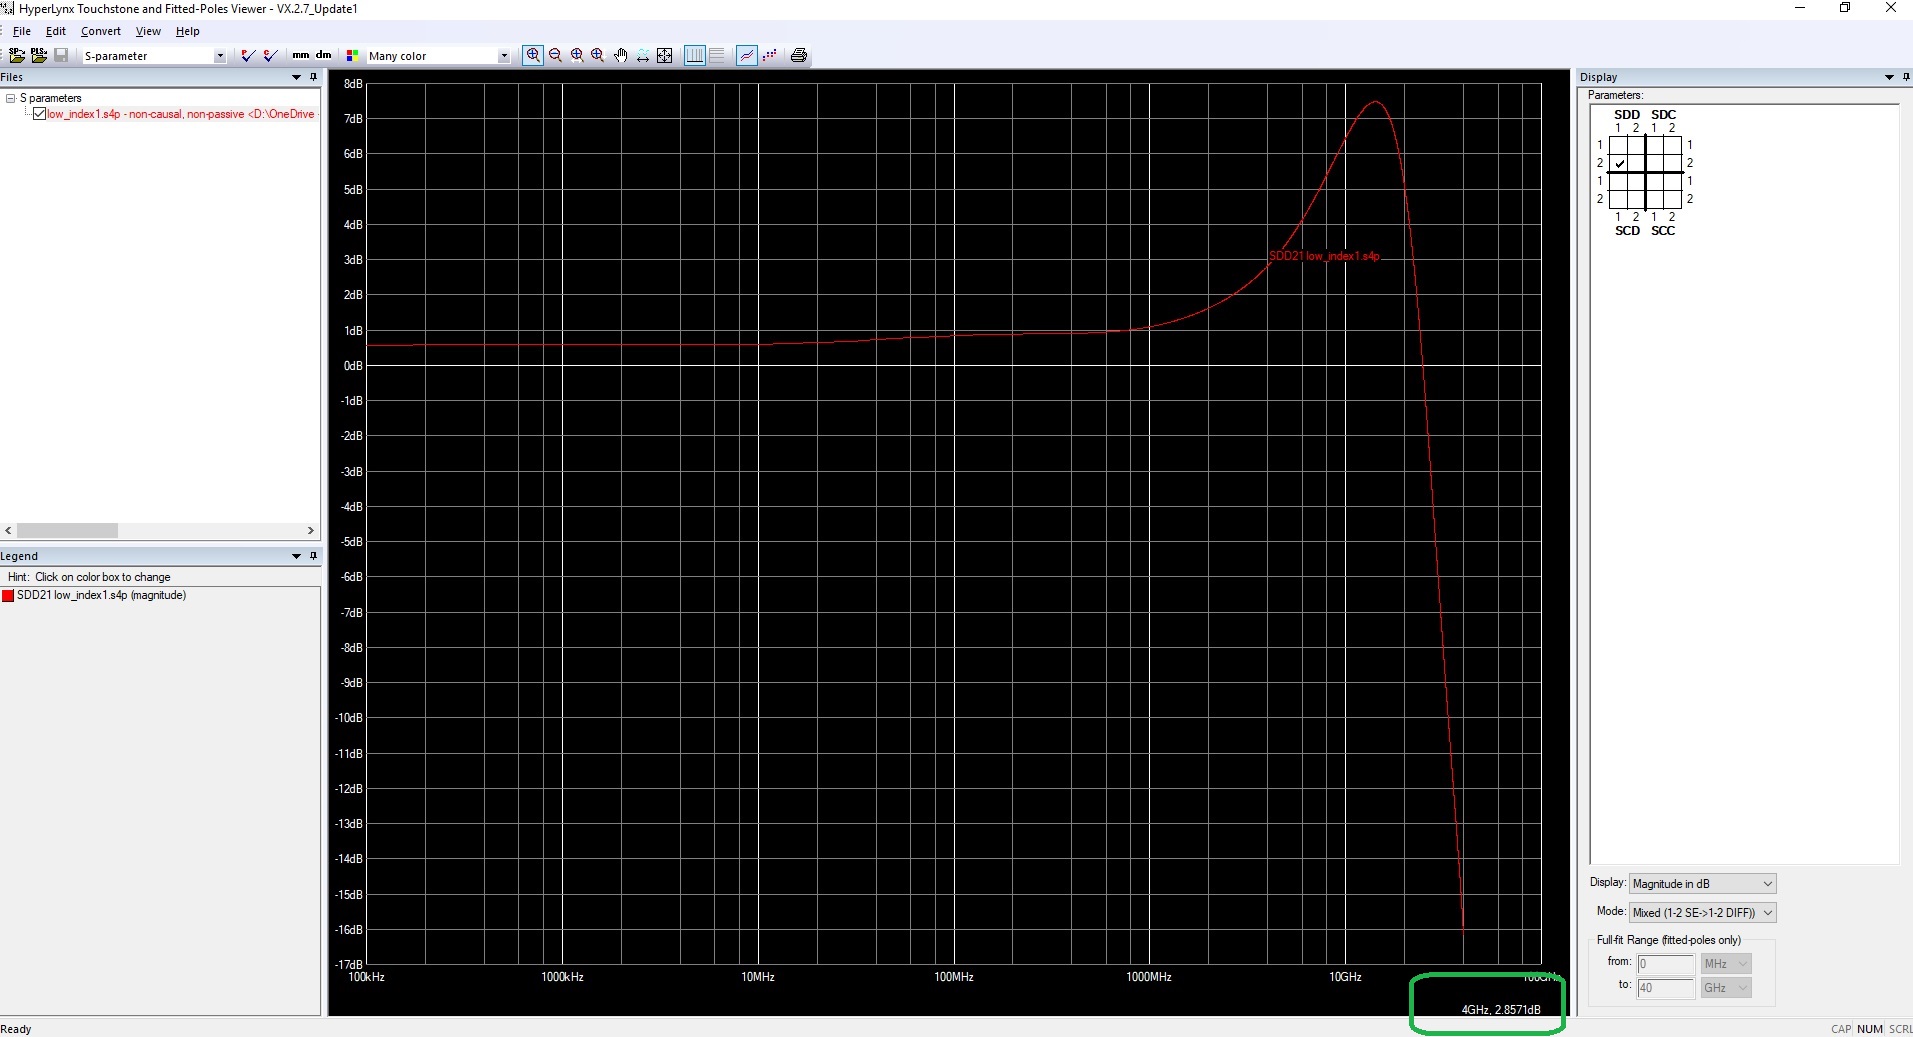Open the Many color scheme dropdown
Image resolution: width=1913 pixels, height=1037 pixels.
[503, 56]
